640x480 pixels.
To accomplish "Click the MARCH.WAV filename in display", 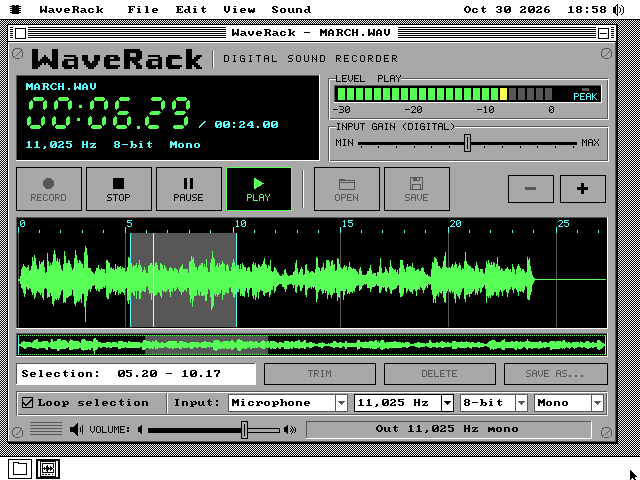I will point(61,87).
